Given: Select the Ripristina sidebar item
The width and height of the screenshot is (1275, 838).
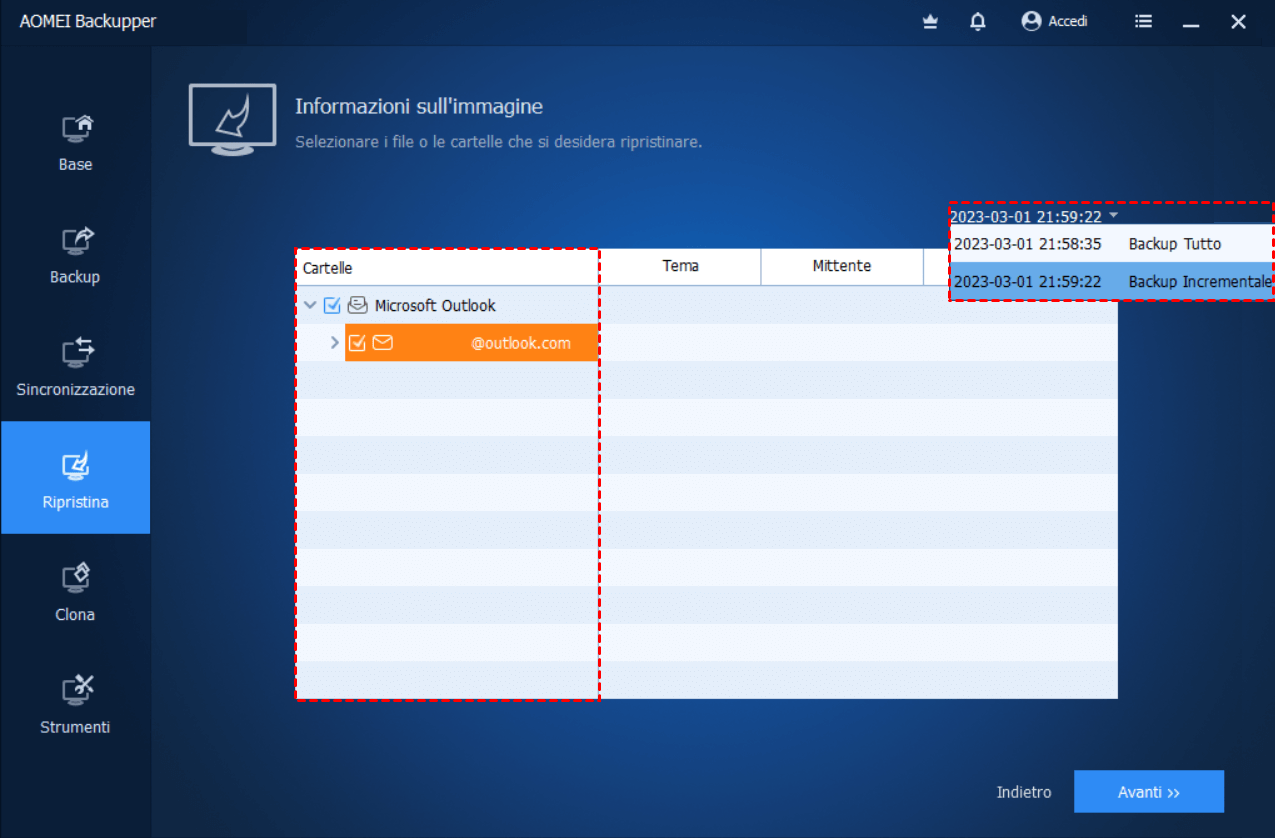Looking at the screenshot, I should click(x=75, y=478).
